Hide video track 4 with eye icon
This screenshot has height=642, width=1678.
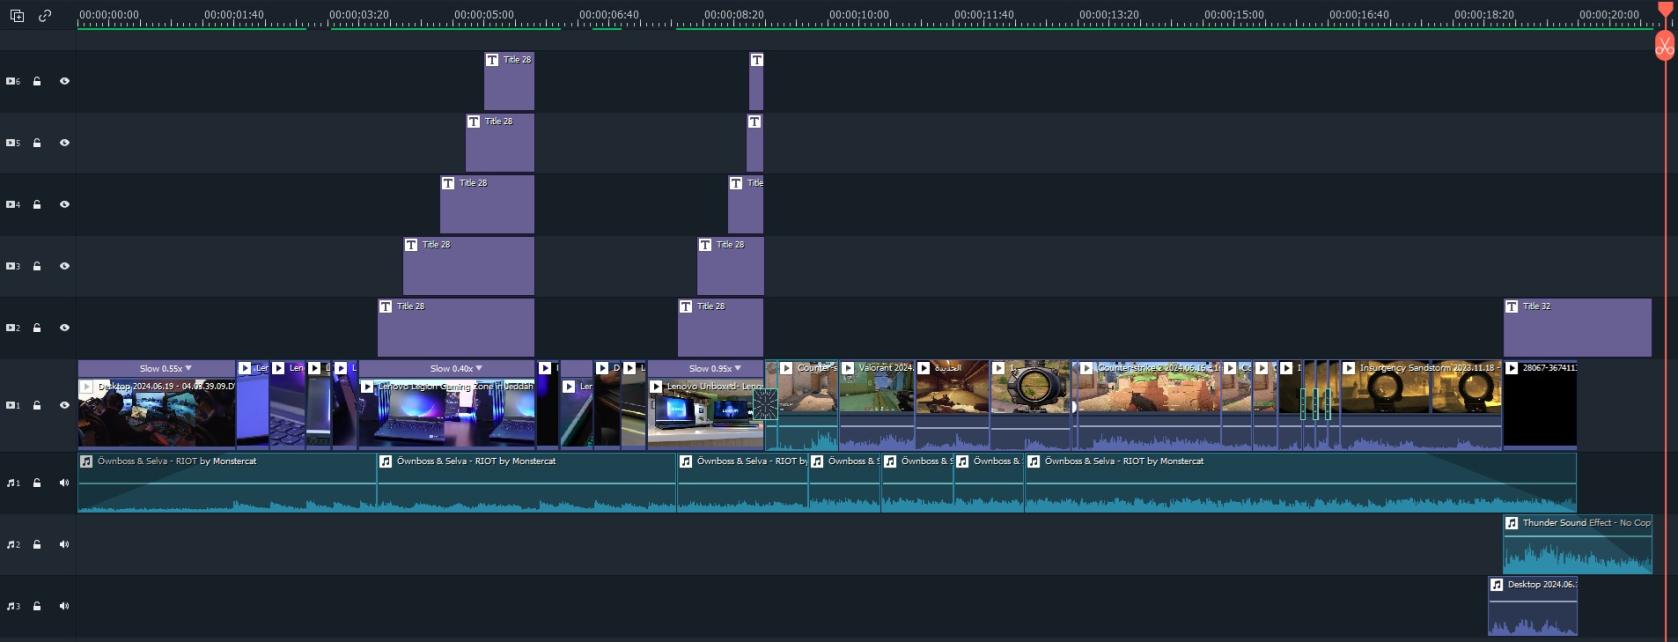coord(64,205)
